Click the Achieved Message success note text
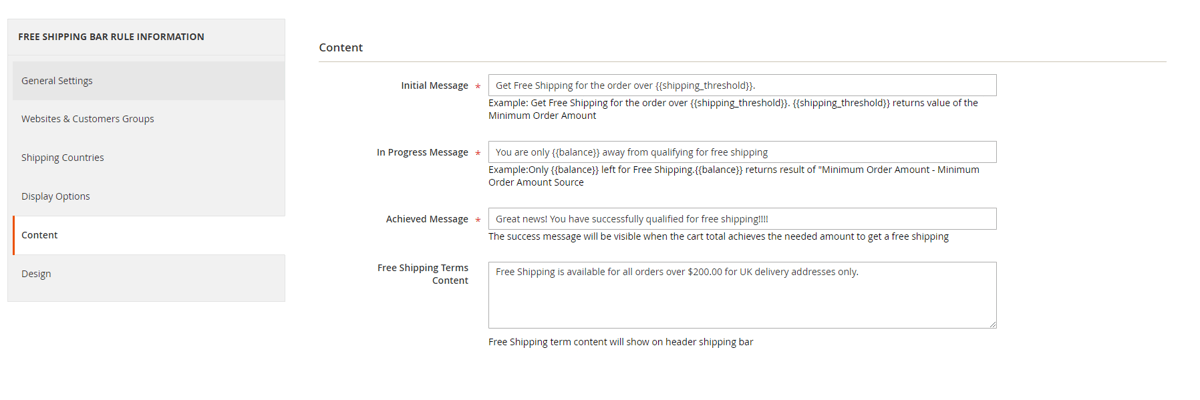The width and height of the screenshot is (1200, 400). 718,237
